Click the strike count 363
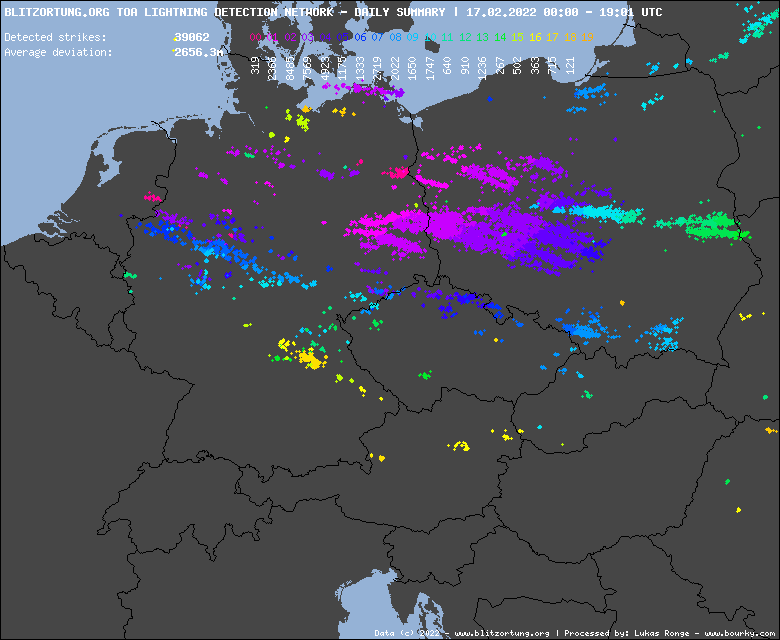 [x=535, y=66]
